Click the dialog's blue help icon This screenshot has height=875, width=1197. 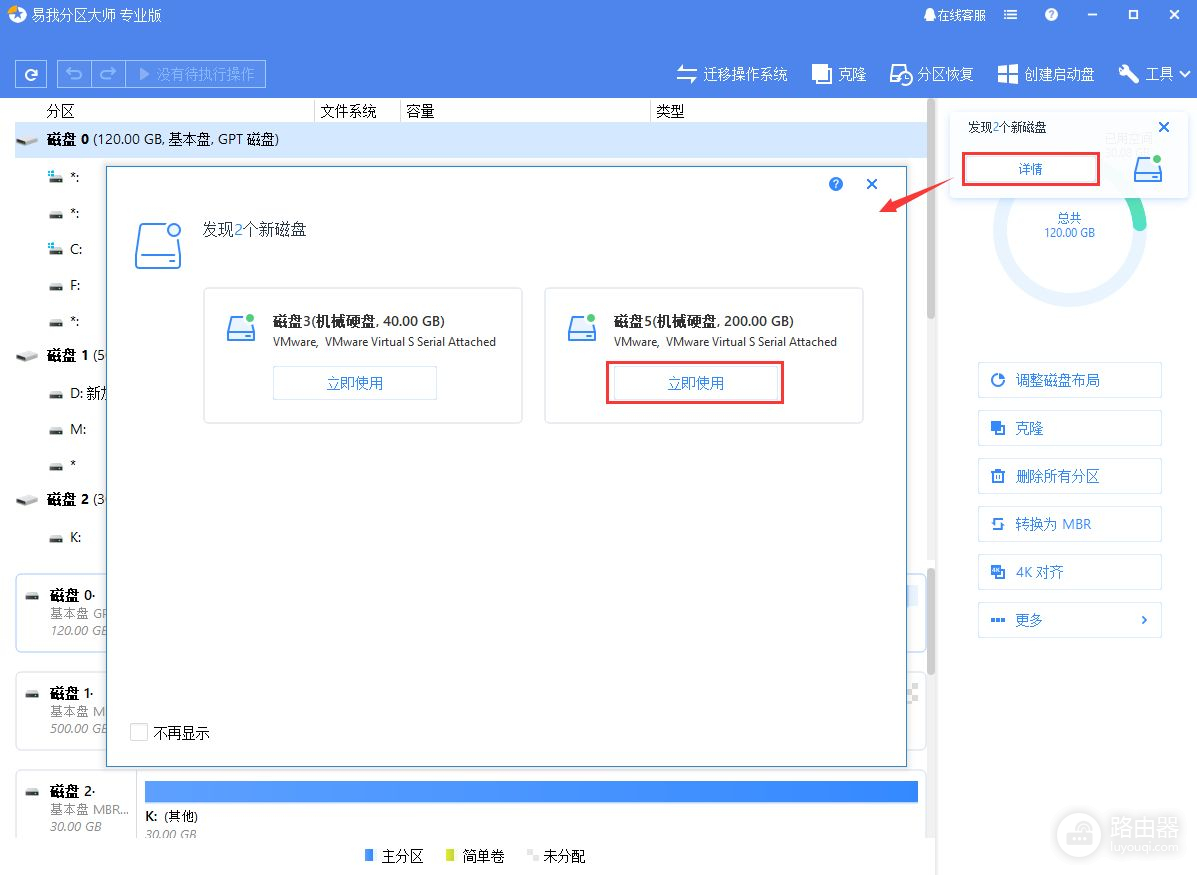[x=836, y=184]
